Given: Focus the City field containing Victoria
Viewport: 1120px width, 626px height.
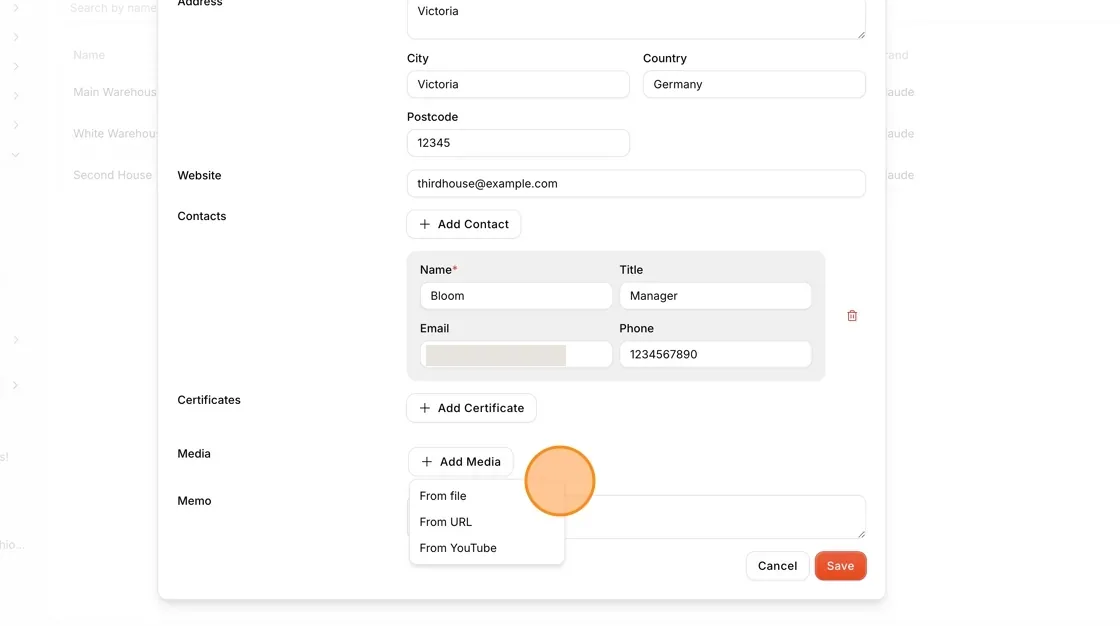Looking at the screenshot, I should coord(518,84).
